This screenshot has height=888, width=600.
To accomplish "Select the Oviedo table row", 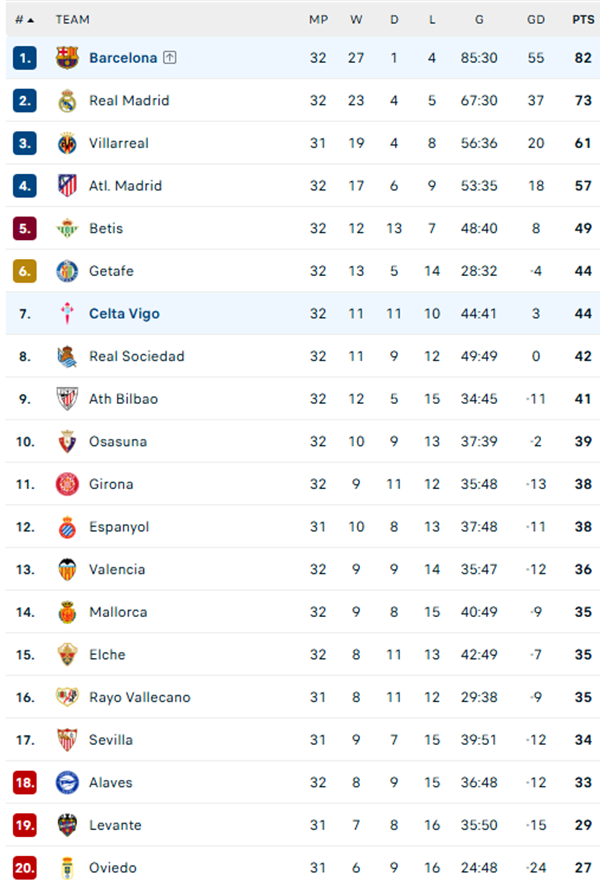I will (x=300, y=868).
